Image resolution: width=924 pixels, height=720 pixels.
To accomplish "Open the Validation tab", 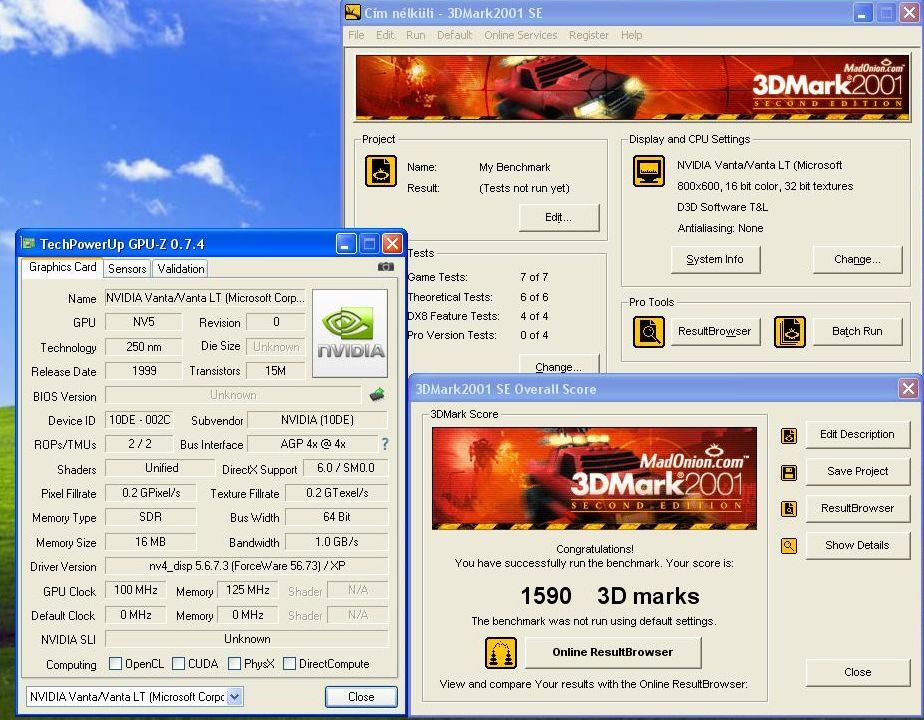I will pyautogui.click(x=181, y=269).
